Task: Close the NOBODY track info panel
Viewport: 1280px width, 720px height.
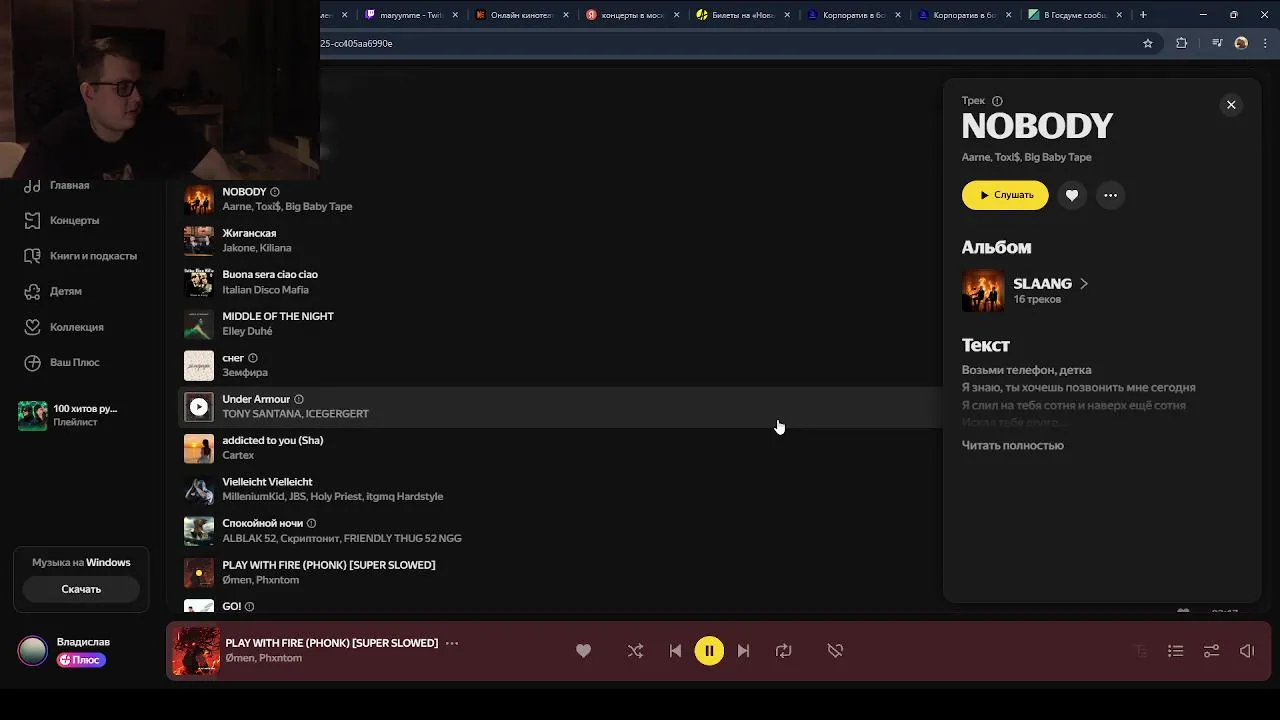Action: 1231,105
